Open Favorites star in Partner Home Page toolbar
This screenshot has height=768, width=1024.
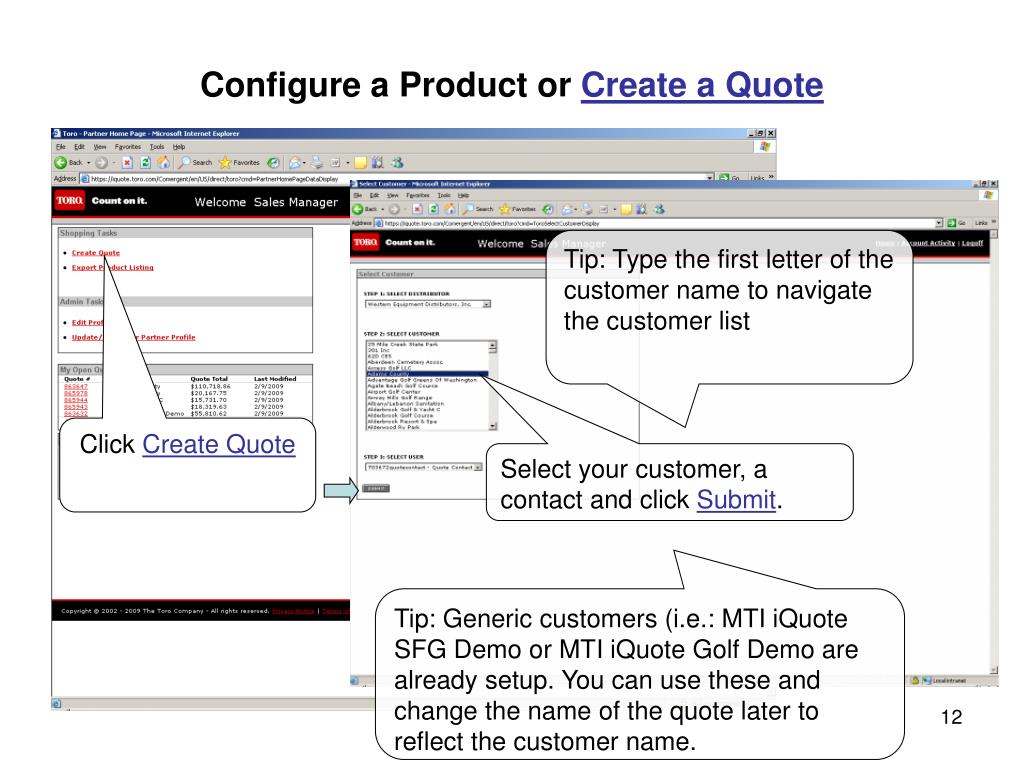[x=239, y=163]
